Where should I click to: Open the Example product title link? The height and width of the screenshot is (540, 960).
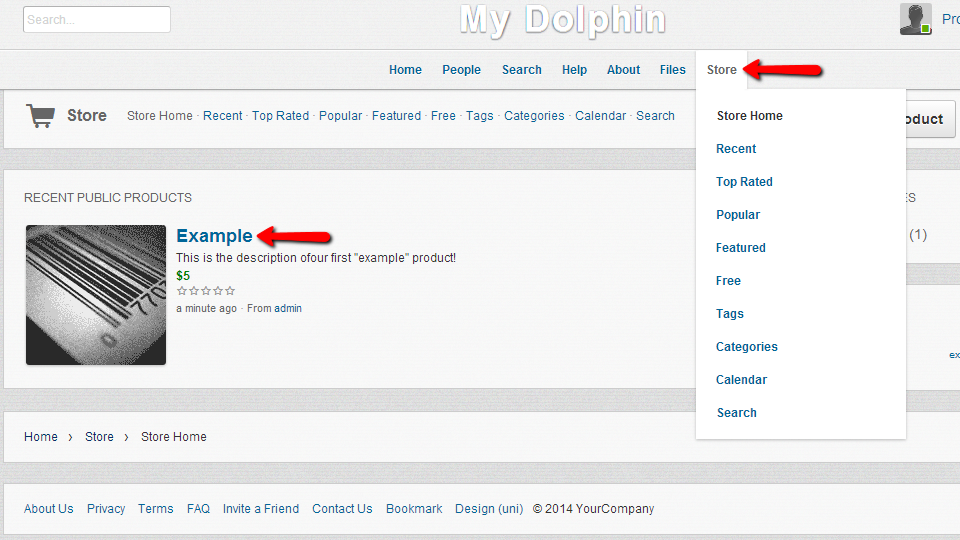click(x=214, y=236)
